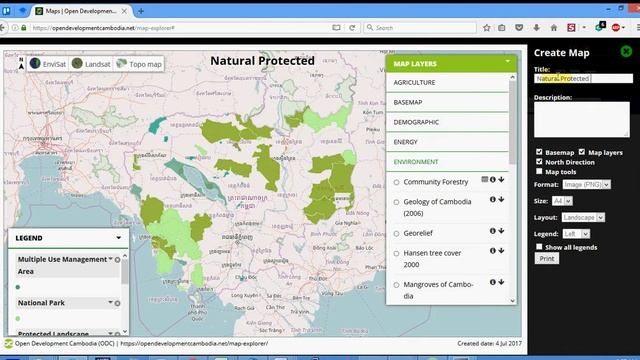This screenshot has height=360, width=640.
Task: Toggle the Basemap checkbox
Action: click(x=539, y=152)
